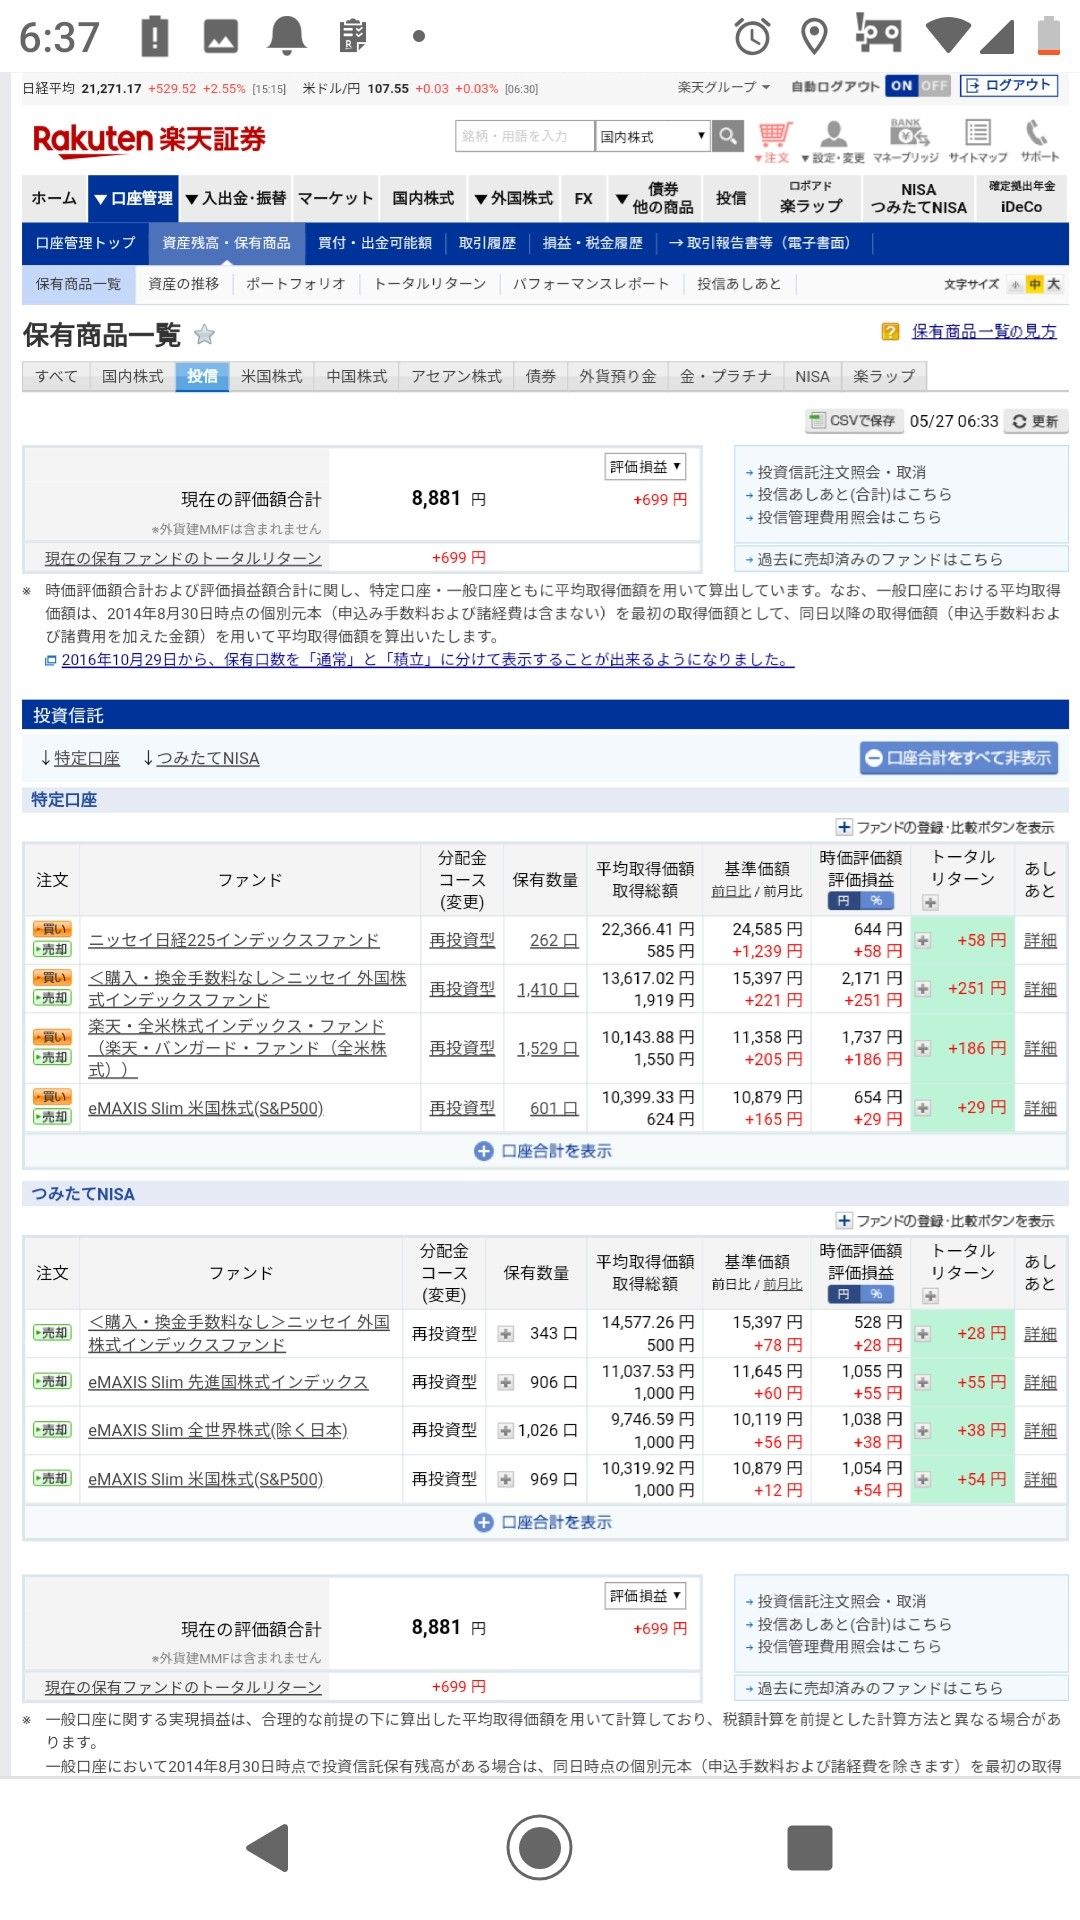
Task: Select the small font size icon
Action: 1016,284
